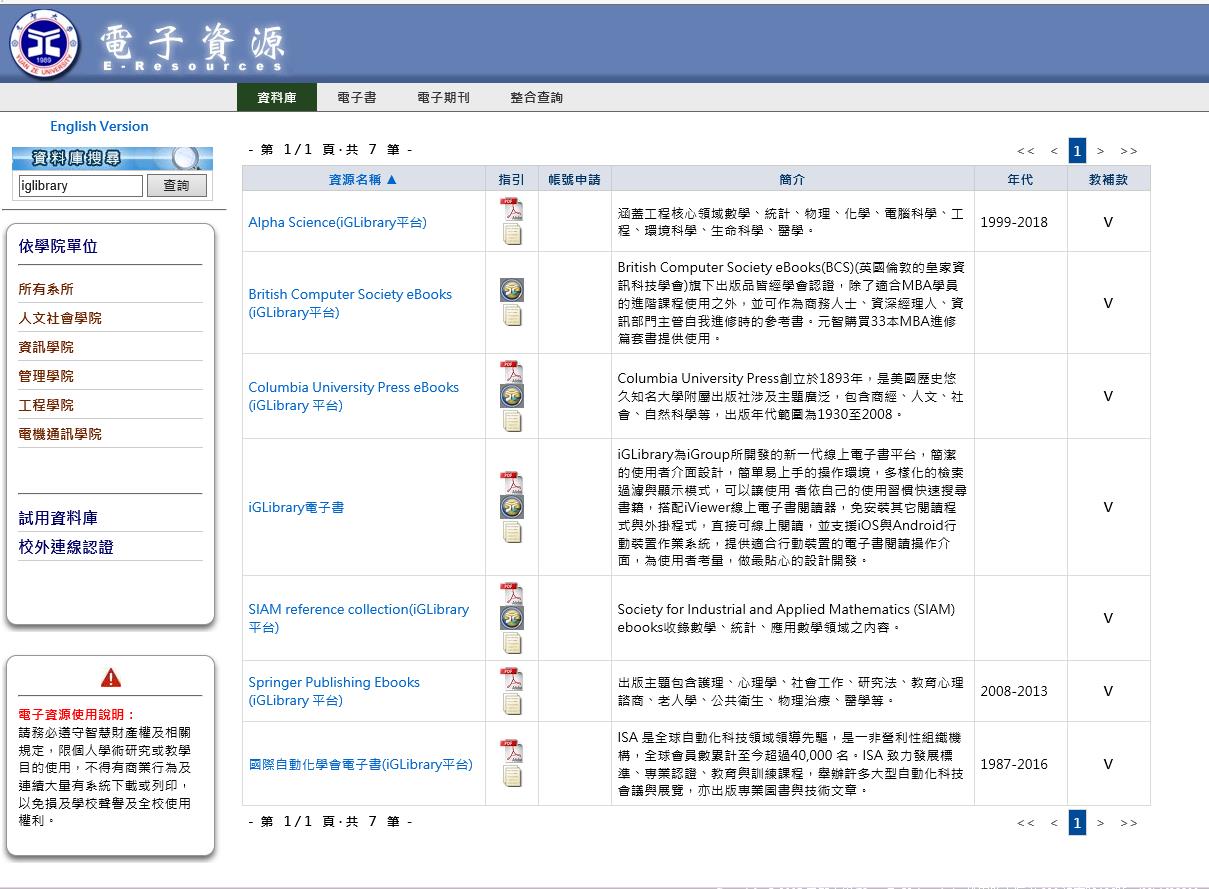The height and width of the screenshot is (889, 1209).
Task: Open the PDF guide for Alpha Science
Action: (512, 209)
